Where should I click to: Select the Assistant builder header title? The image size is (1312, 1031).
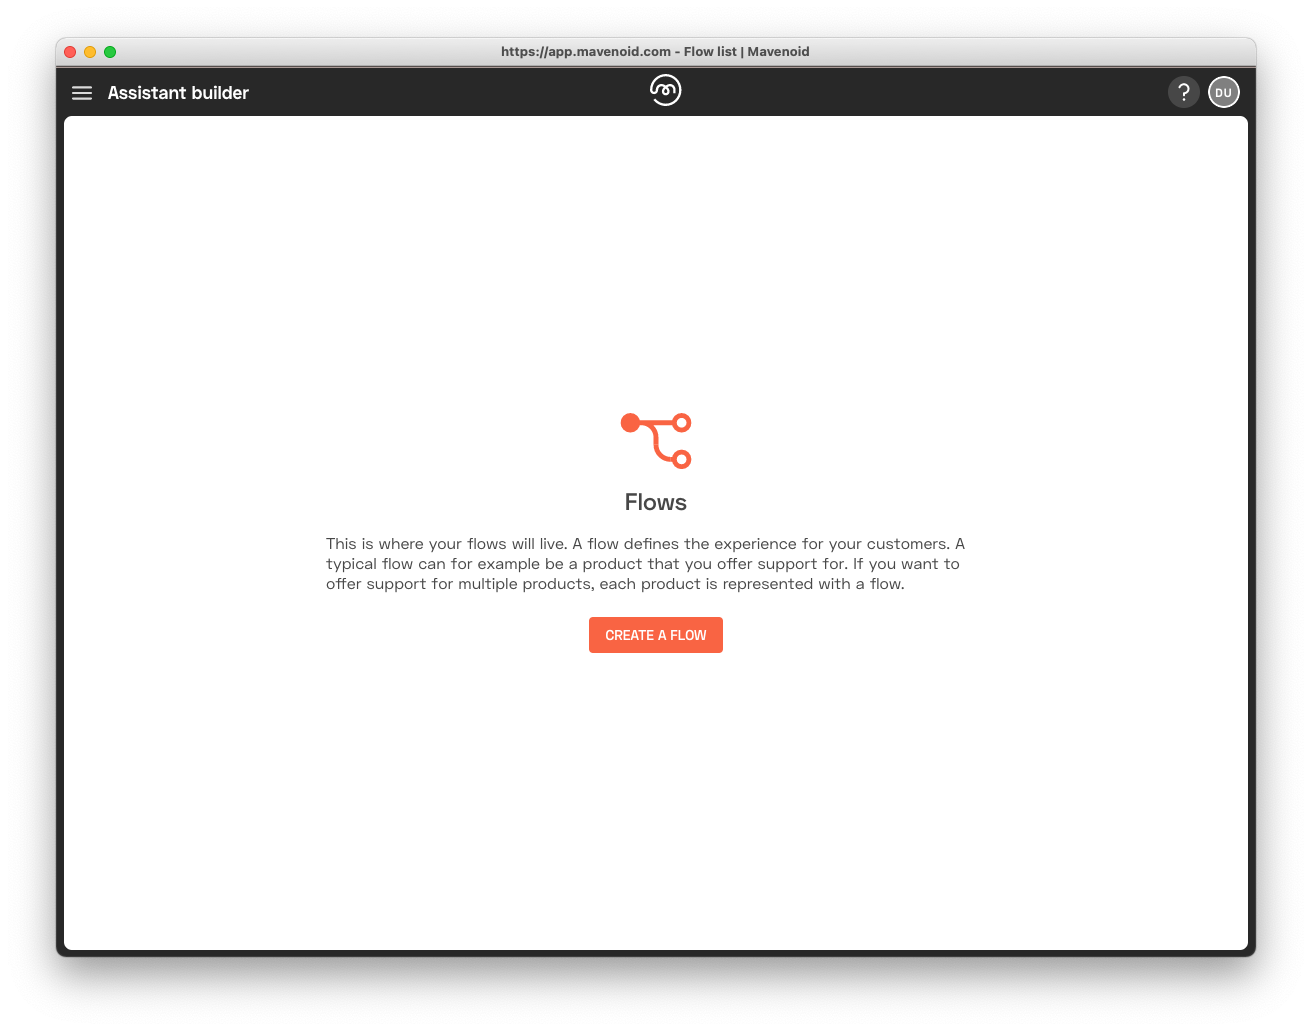178,93
